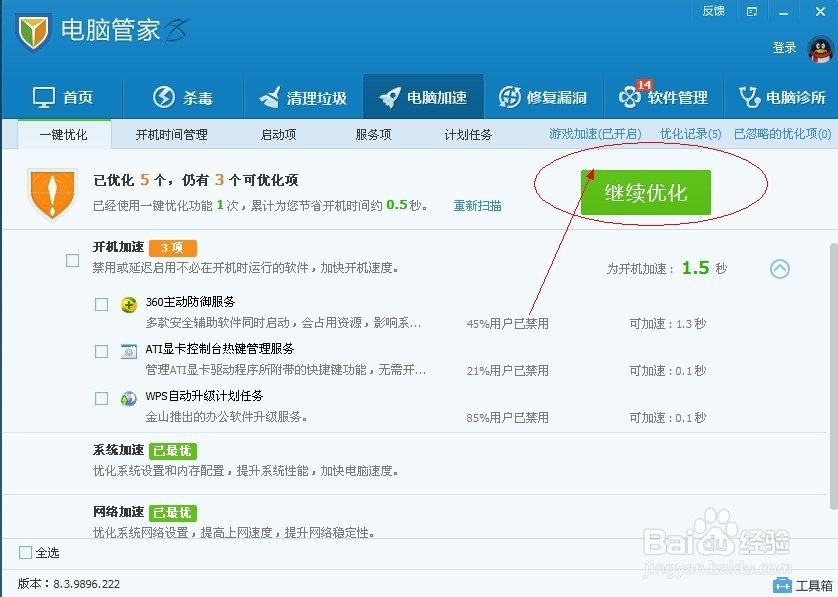
Task: Toggle the 全选 select-all checkbox
Action: (25, 552)
